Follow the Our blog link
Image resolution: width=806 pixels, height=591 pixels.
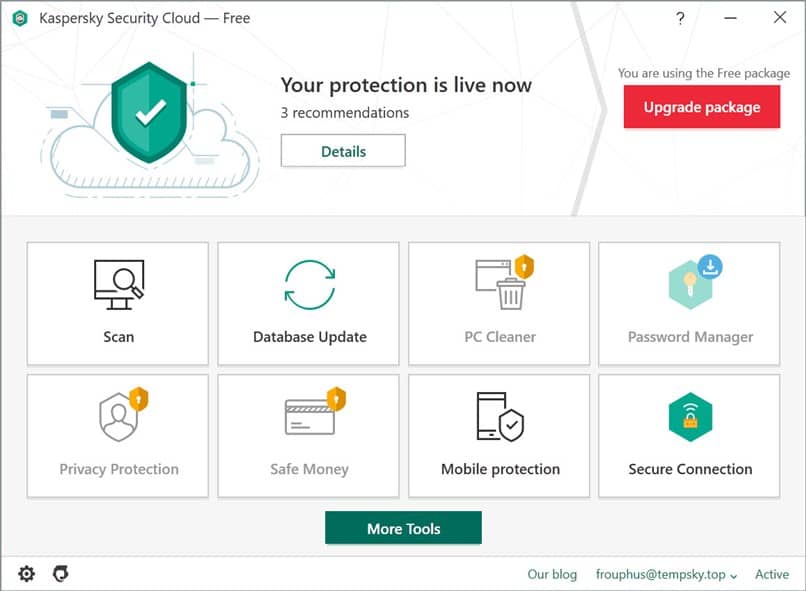552,574
